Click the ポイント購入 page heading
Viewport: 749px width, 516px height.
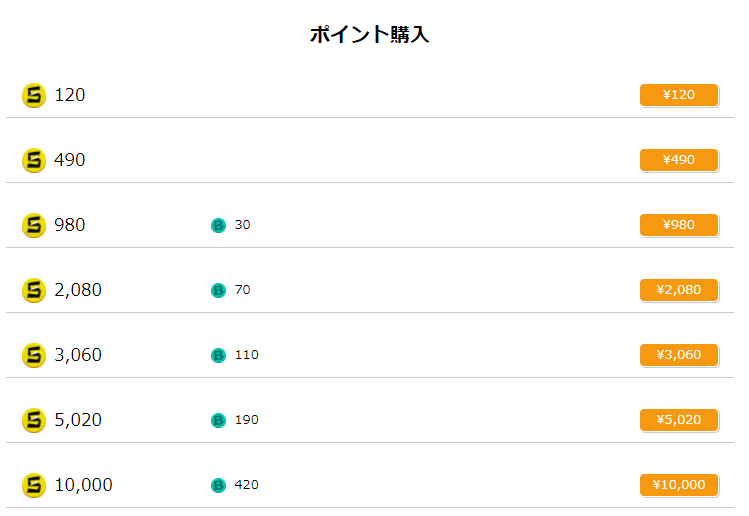(x=369, y=34)
